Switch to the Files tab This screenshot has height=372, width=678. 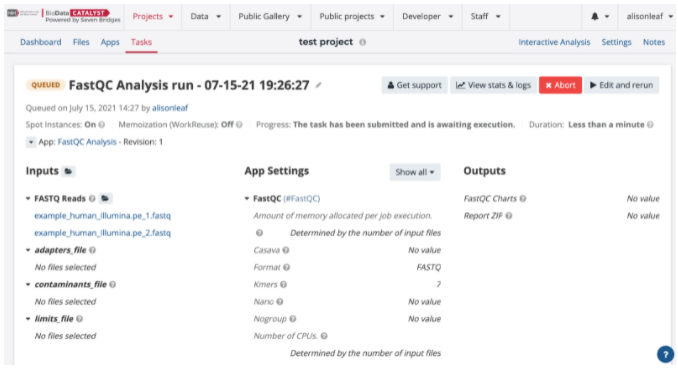(x=81, y=42)
